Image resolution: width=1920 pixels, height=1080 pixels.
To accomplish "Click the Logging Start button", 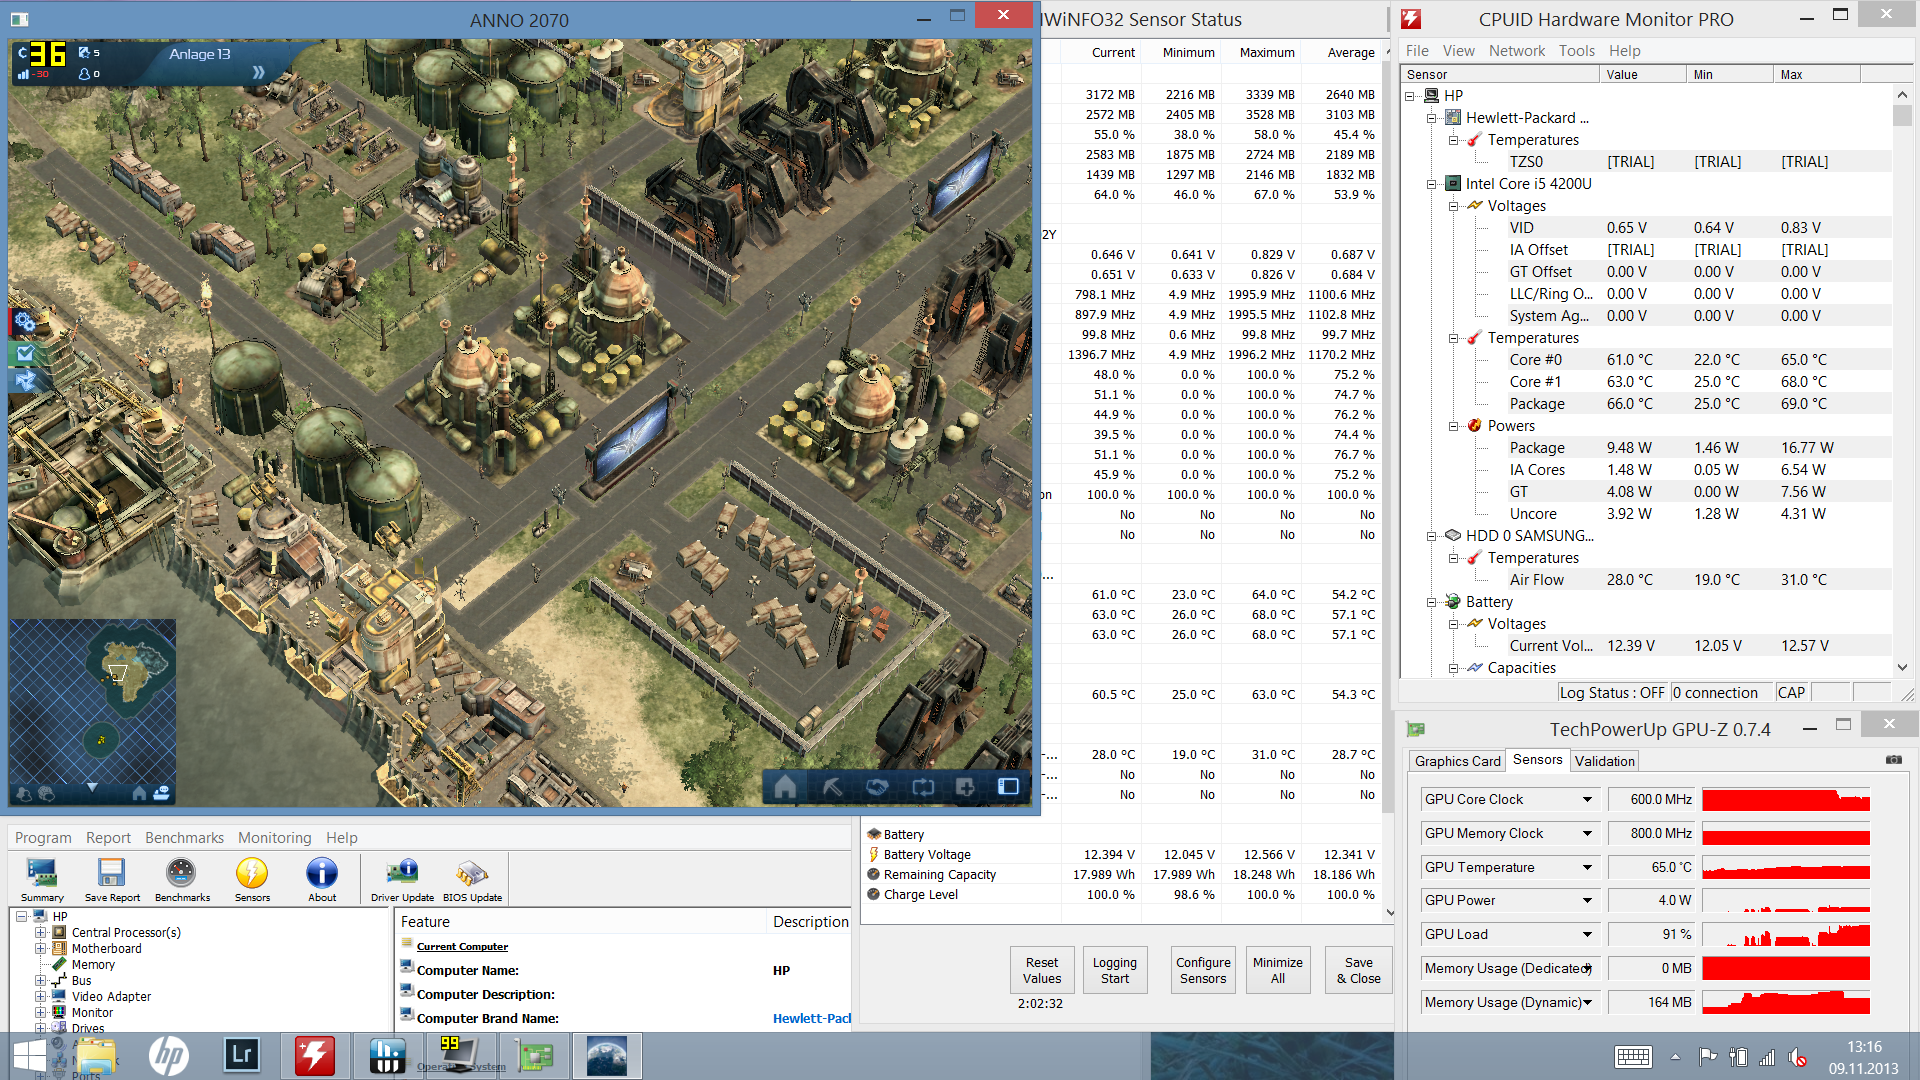I will tap(1114, 970).
